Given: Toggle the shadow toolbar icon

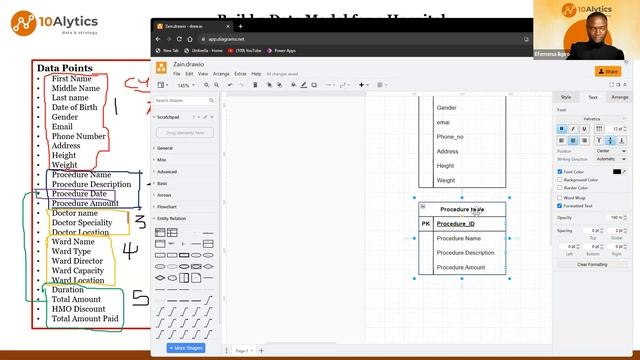Looking at the screenshot, I should tap(314, 85).
